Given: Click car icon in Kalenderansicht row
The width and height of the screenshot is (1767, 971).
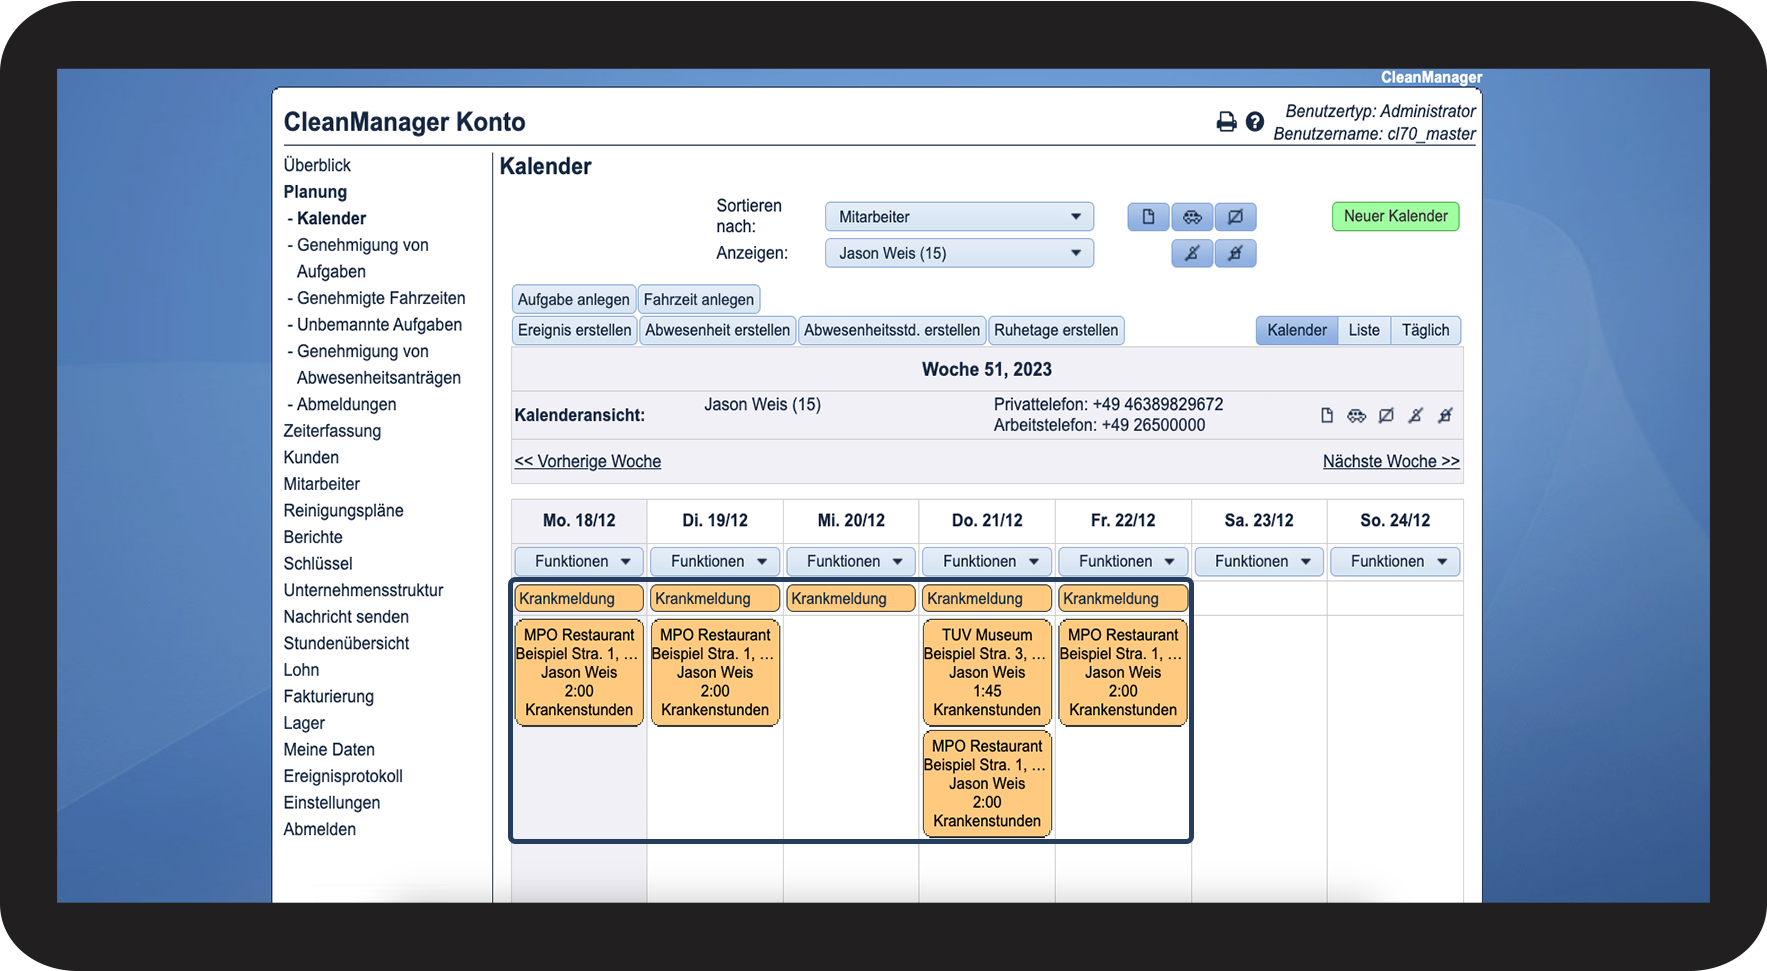Looking at the screenshot, I should coord(1356,415).
